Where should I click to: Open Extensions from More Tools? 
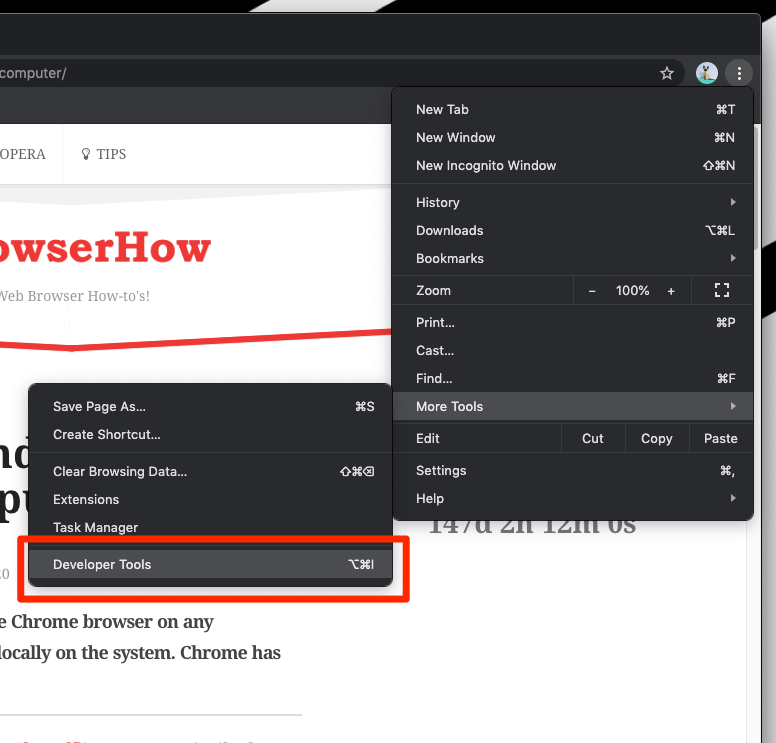(x=211, y=499)
